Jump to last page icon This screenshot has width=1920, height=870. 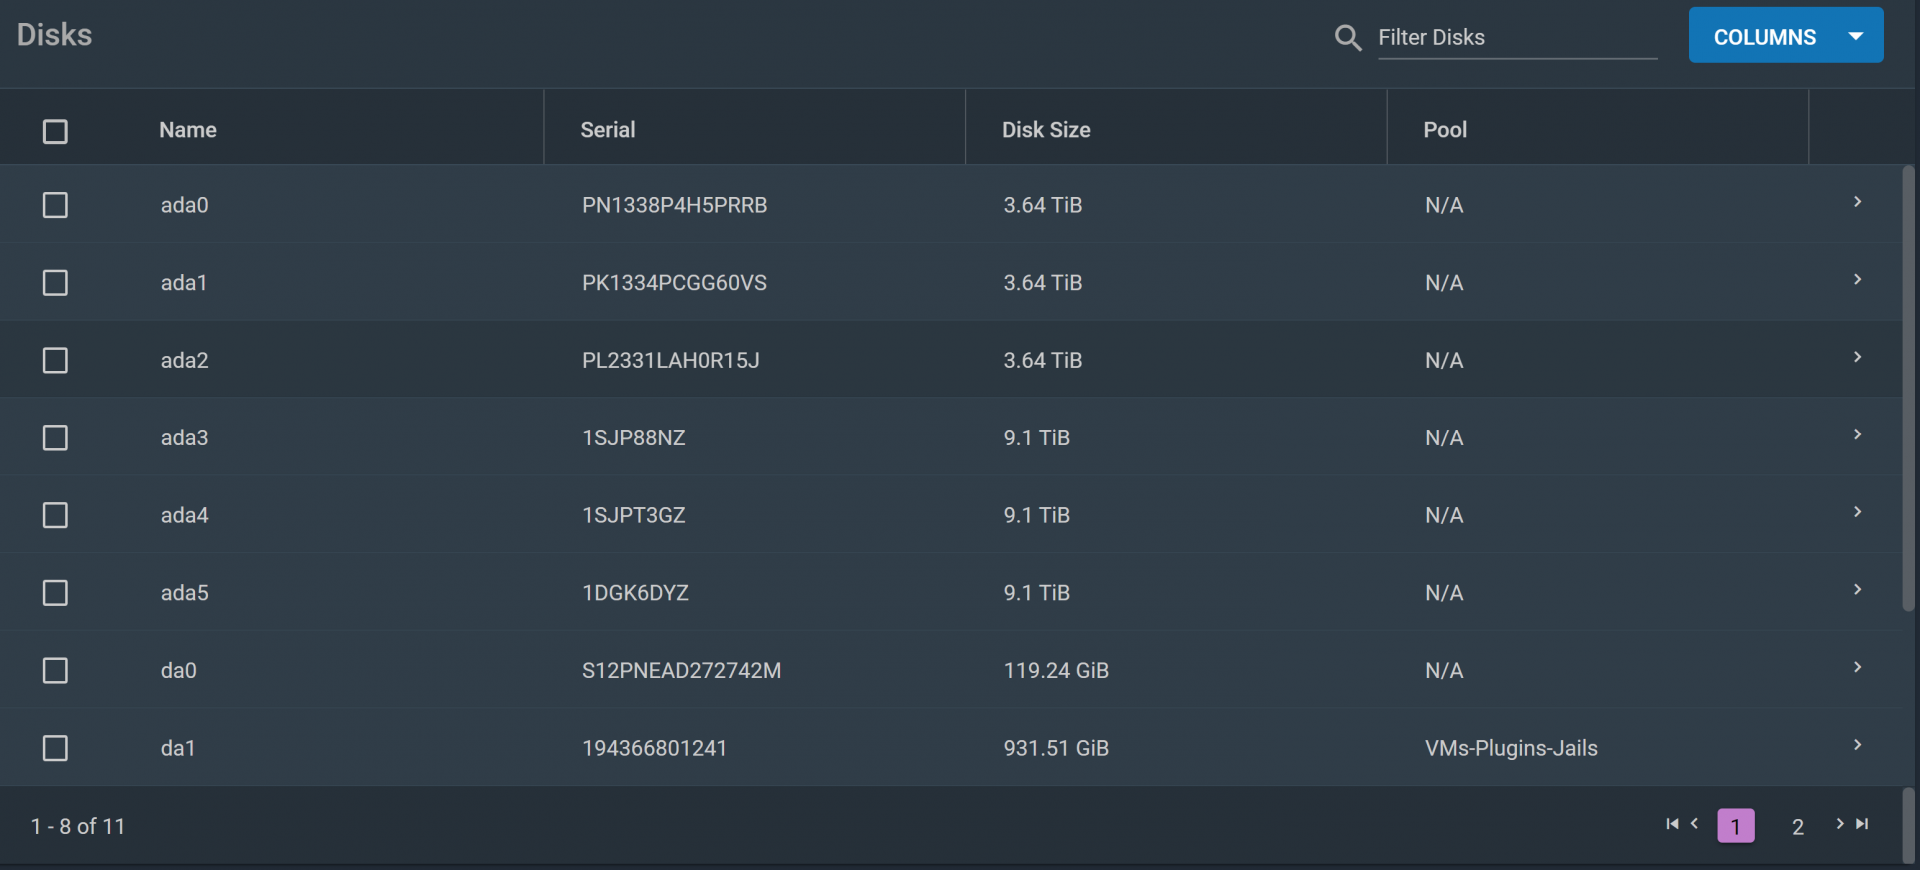coord(1862,824)
